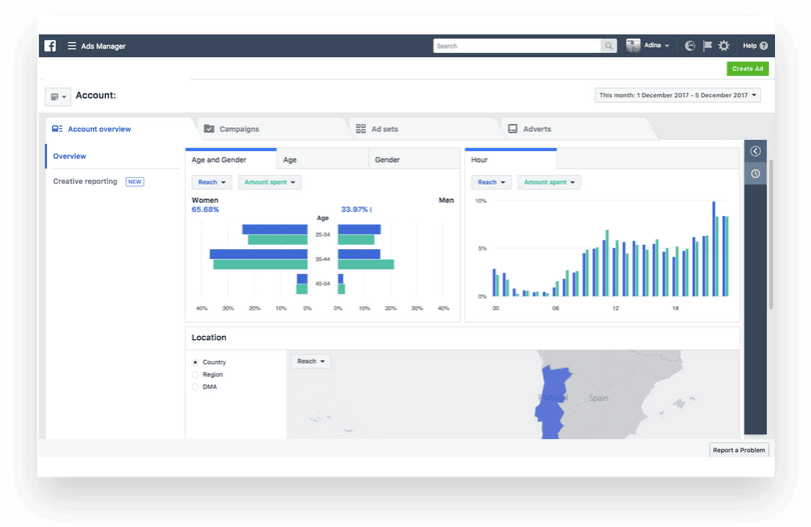The width and height of the screenshot is (811, 527).
Task: Click the collapse panel arrow icon
Action: (x=755, y=151)
